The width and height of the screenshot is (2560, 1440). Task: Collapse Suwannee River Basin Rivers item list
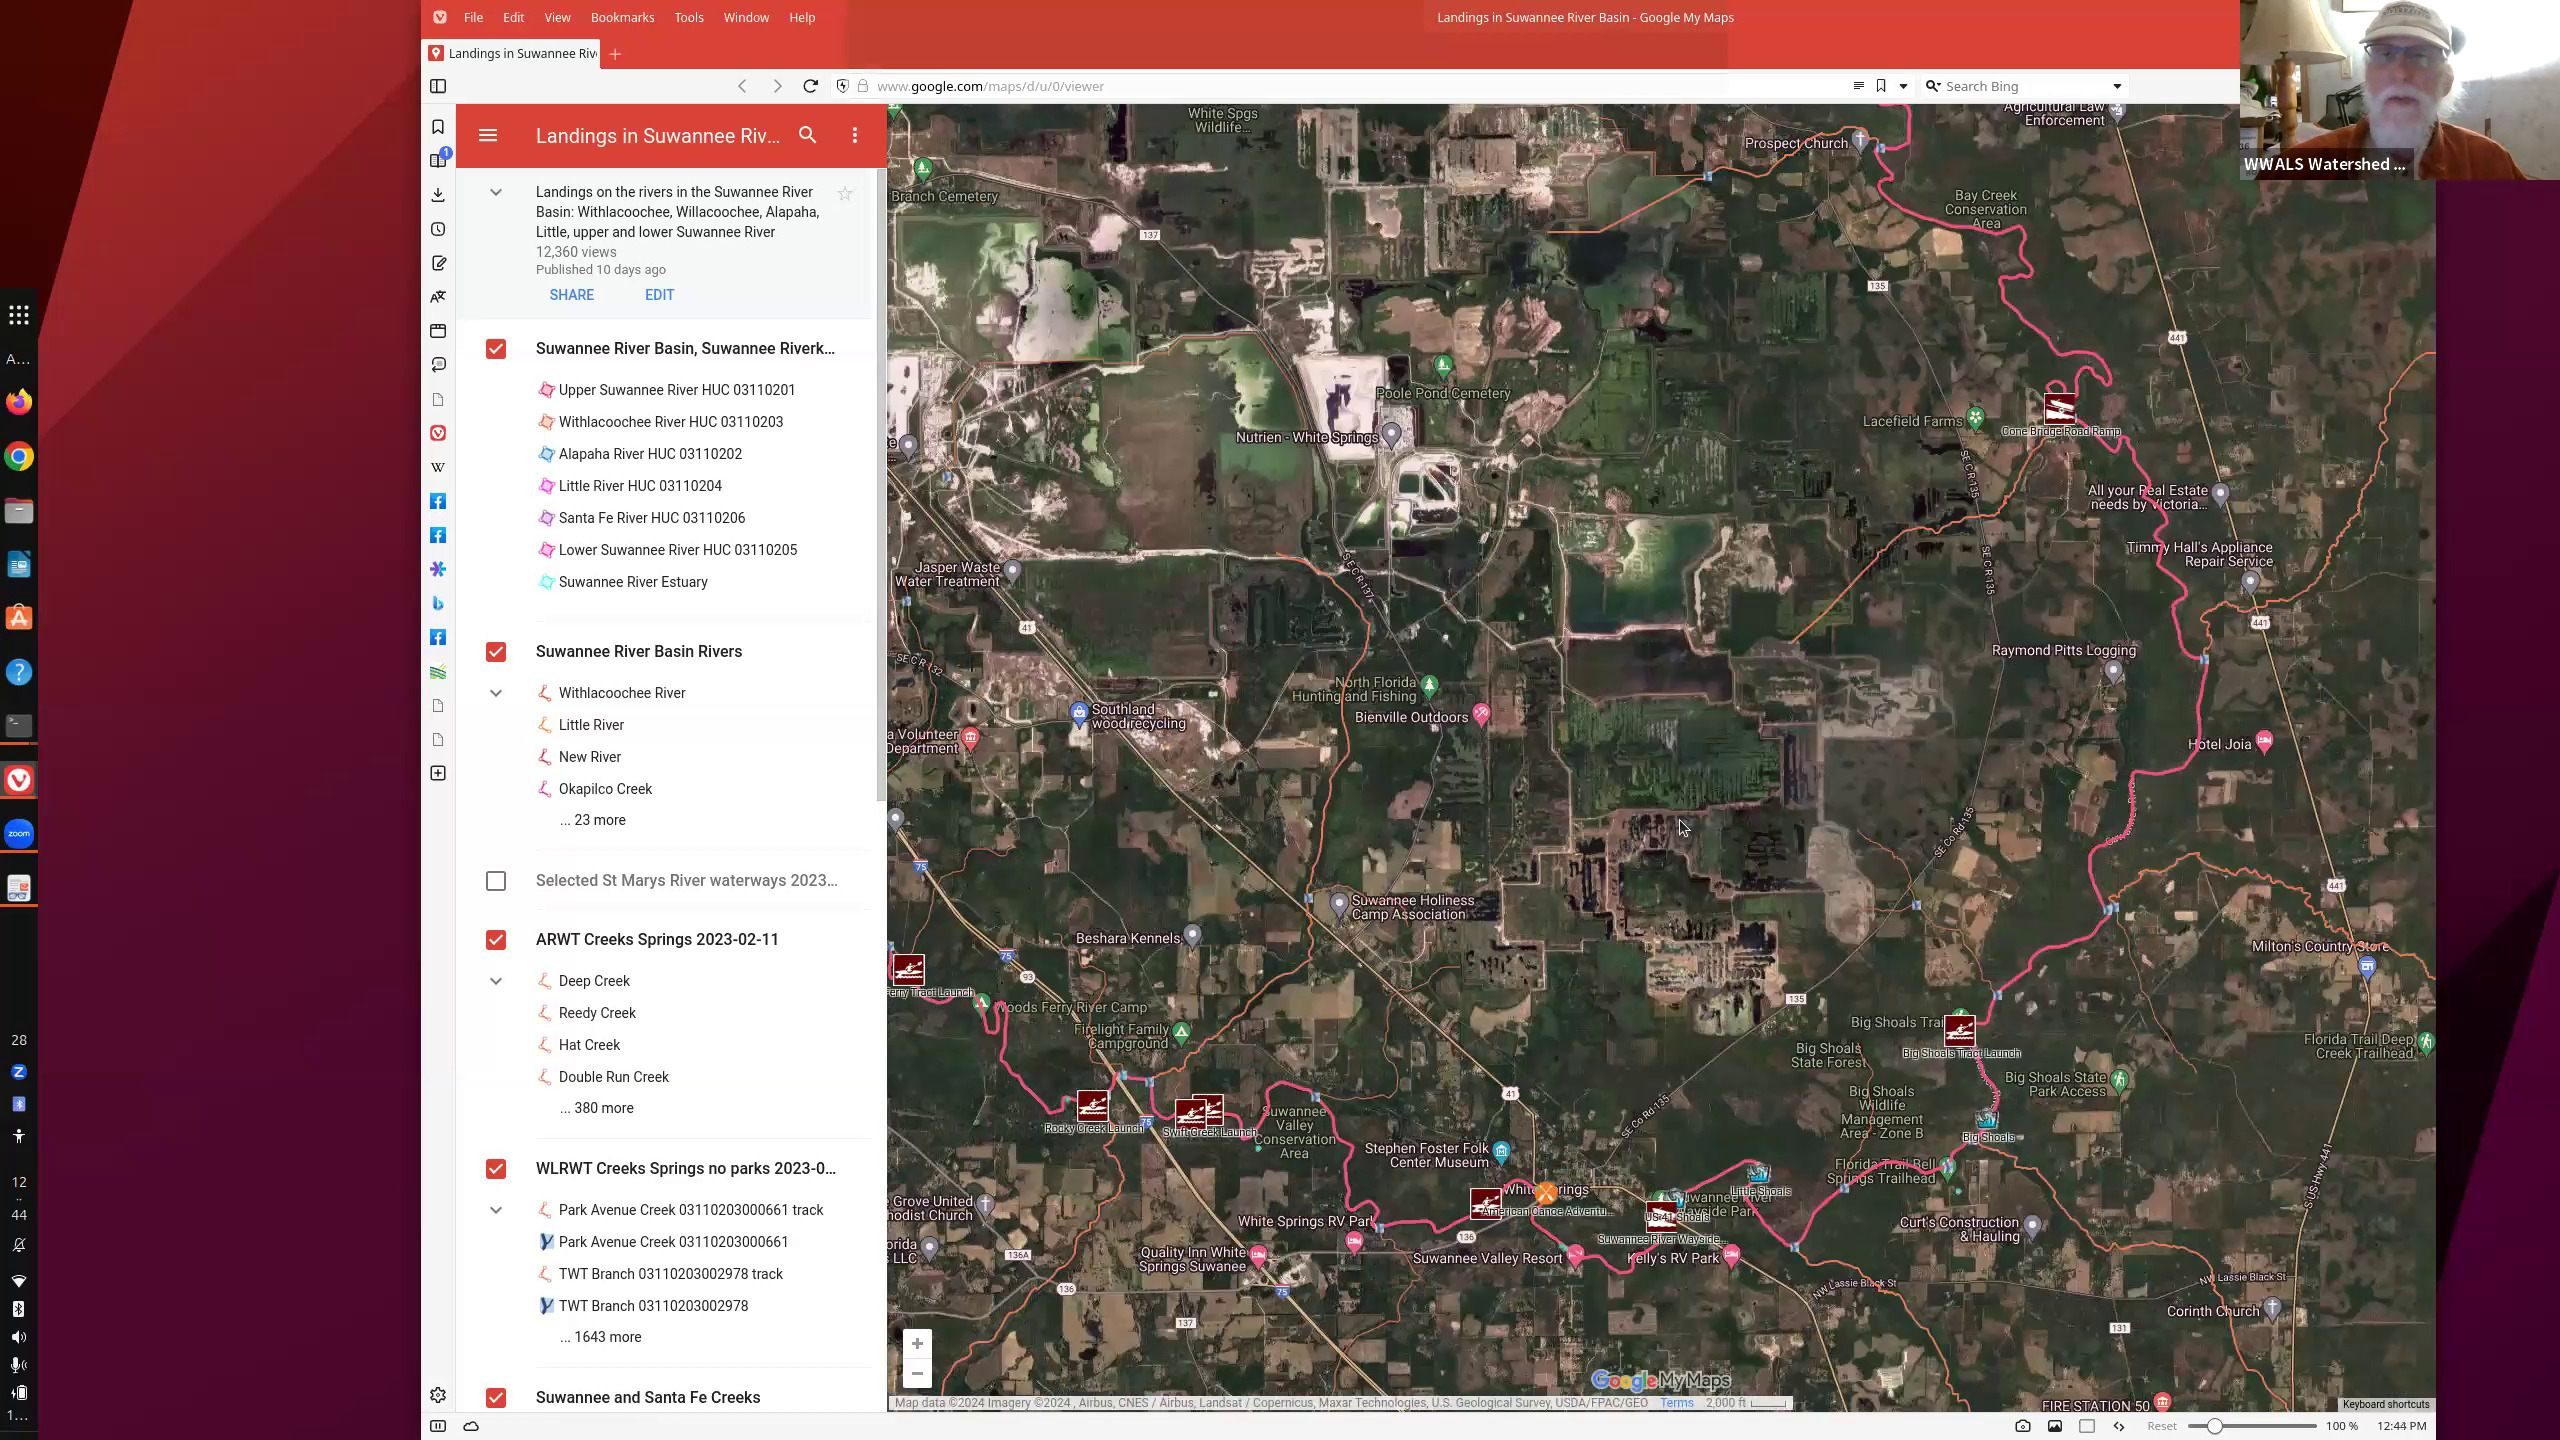click(x=496, y=693)
